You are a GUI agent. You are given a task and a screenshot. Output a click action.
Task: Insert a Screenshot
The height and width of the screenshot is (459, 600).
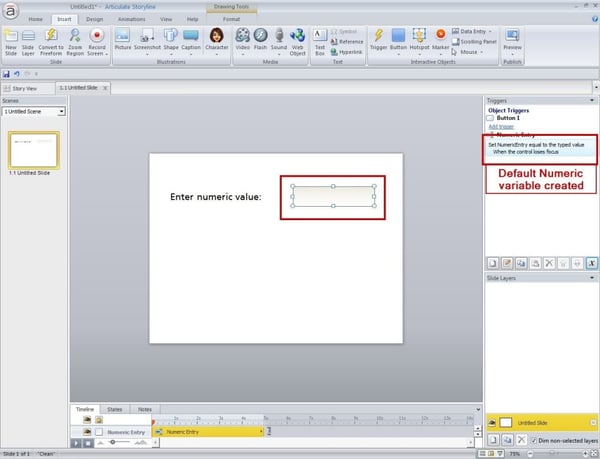pos(147,41)
